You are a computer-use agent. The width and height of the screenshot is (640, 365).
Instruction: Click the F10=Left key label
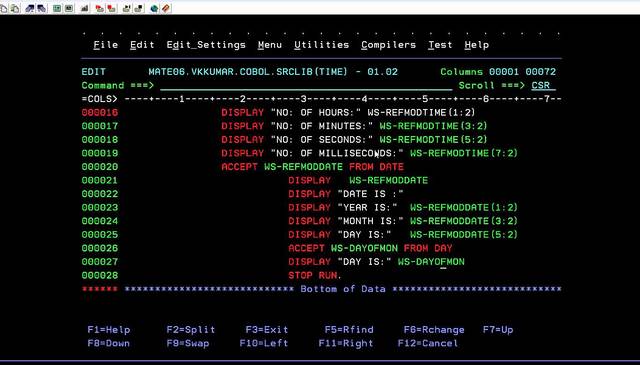tap(264, 343)
